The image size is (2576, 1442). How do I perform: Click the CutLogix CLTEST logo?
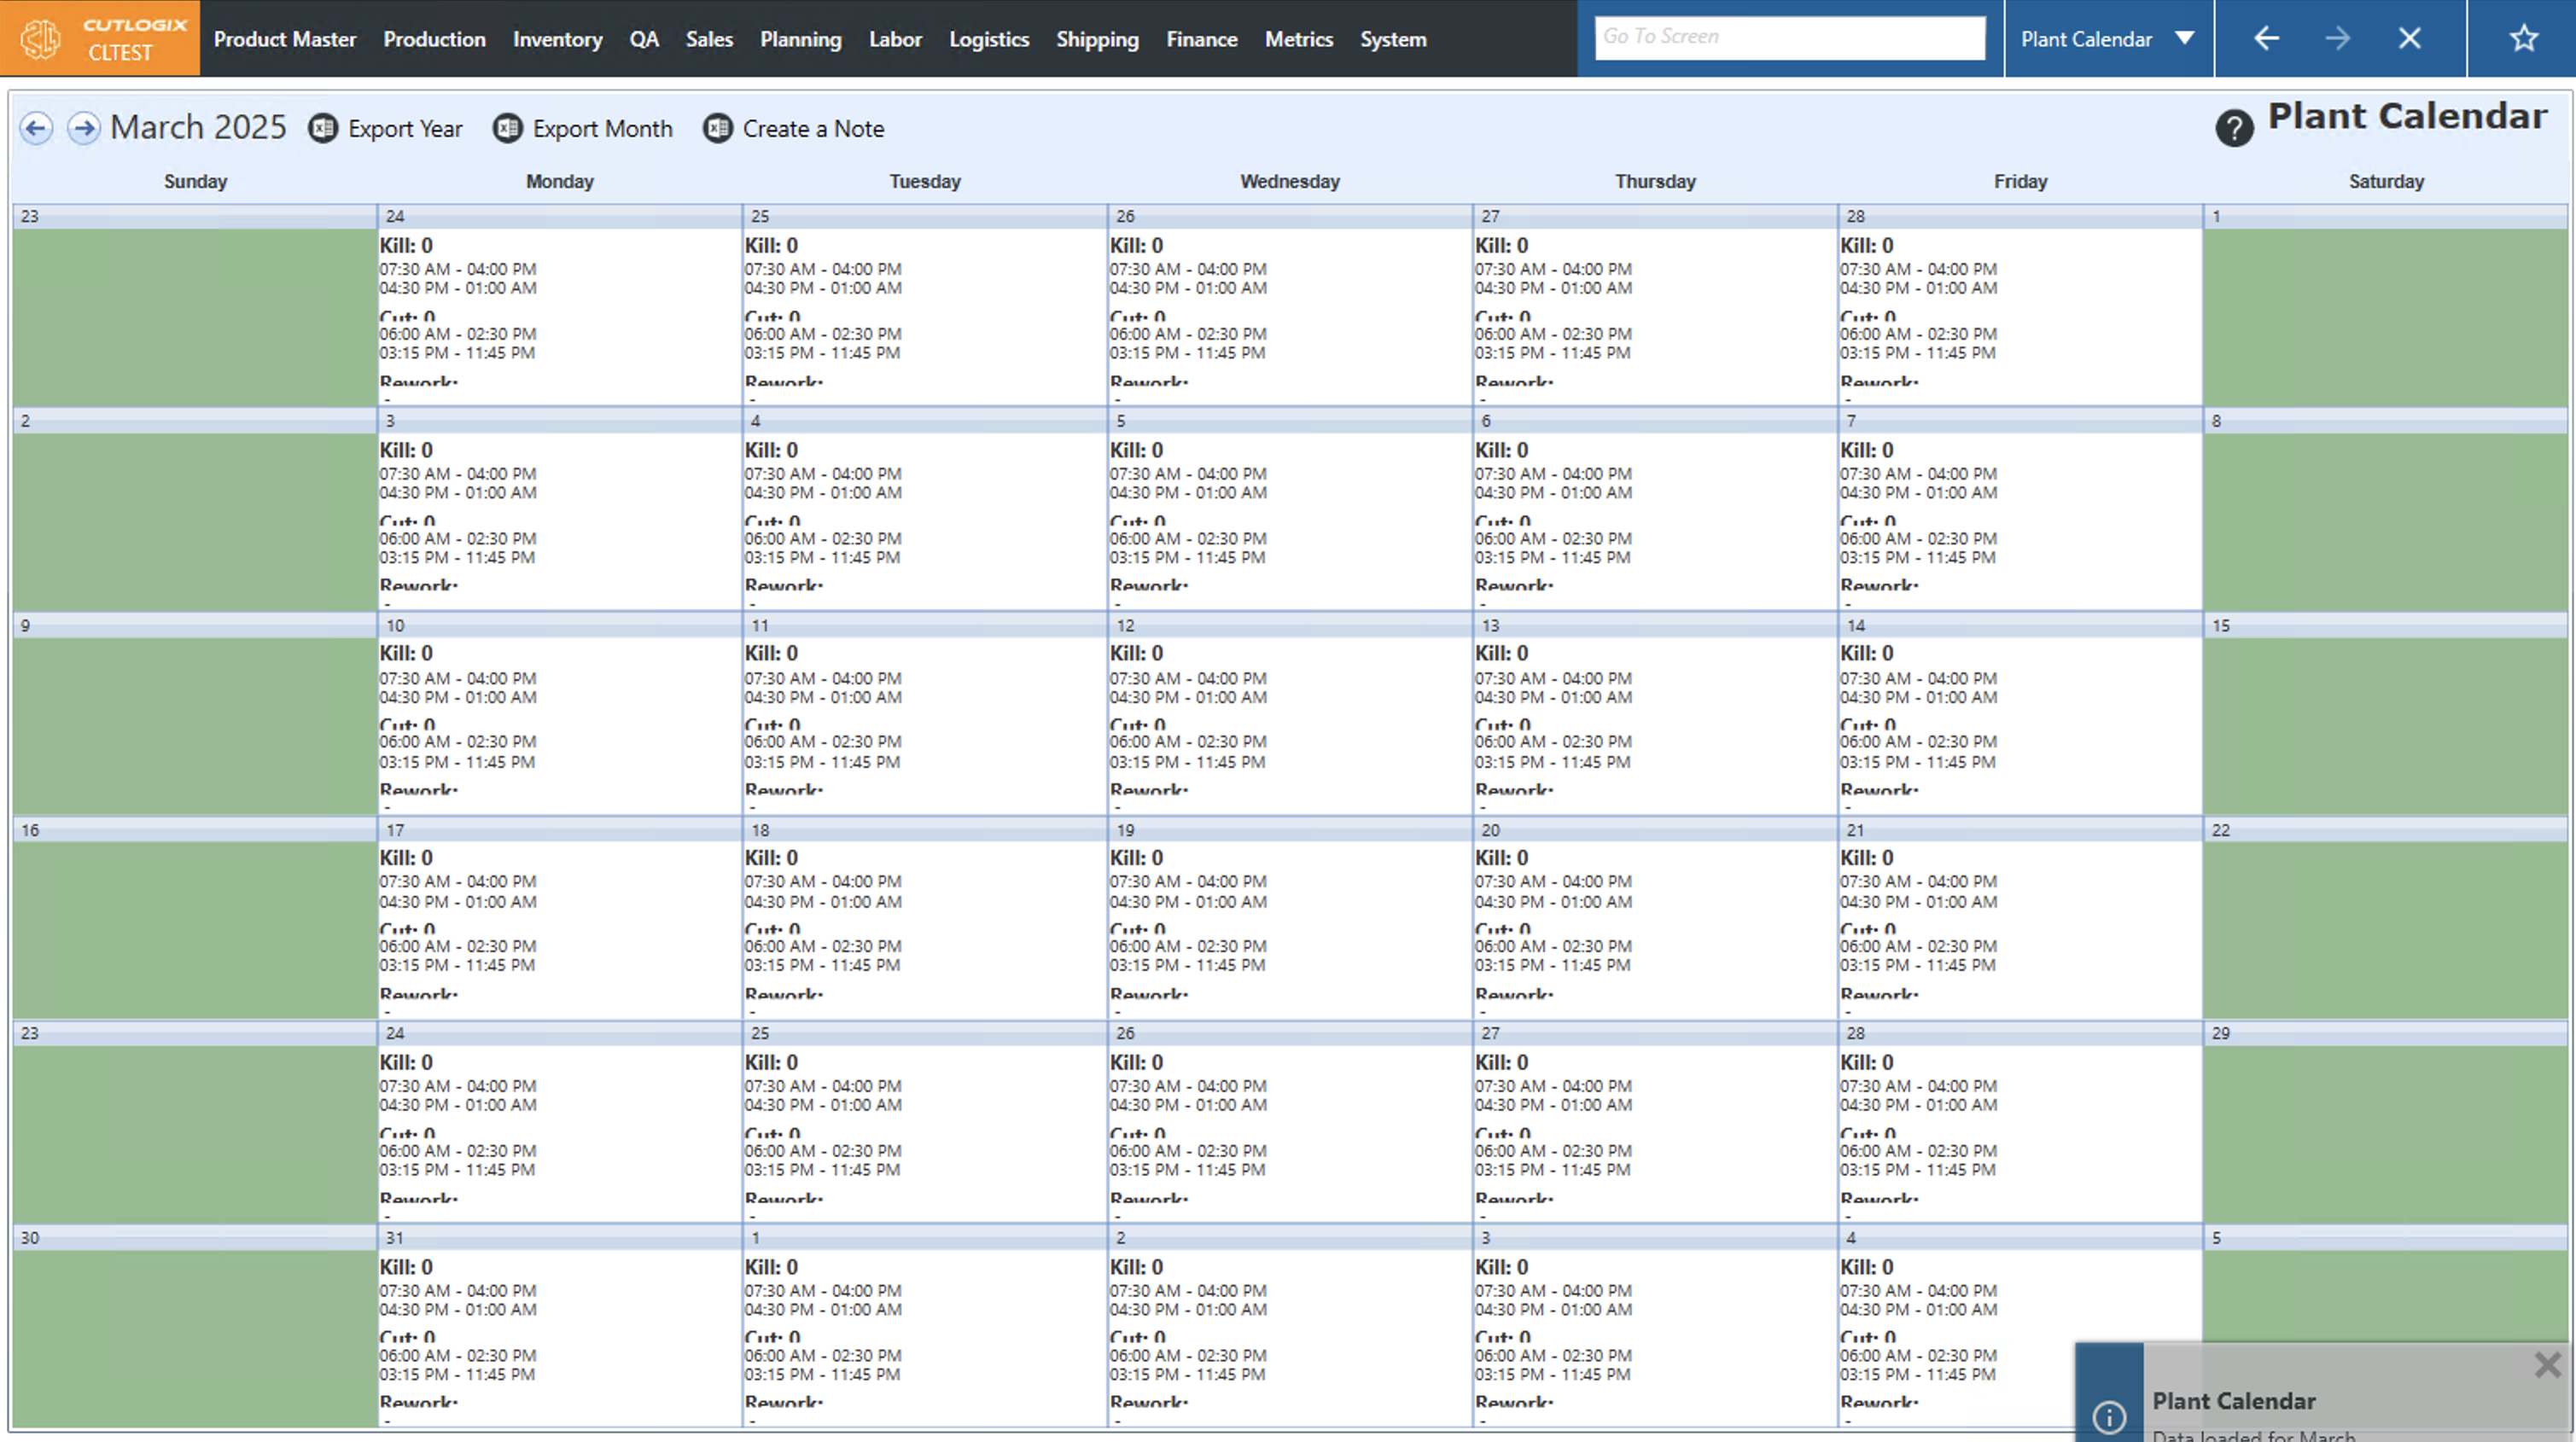(100, 39)
